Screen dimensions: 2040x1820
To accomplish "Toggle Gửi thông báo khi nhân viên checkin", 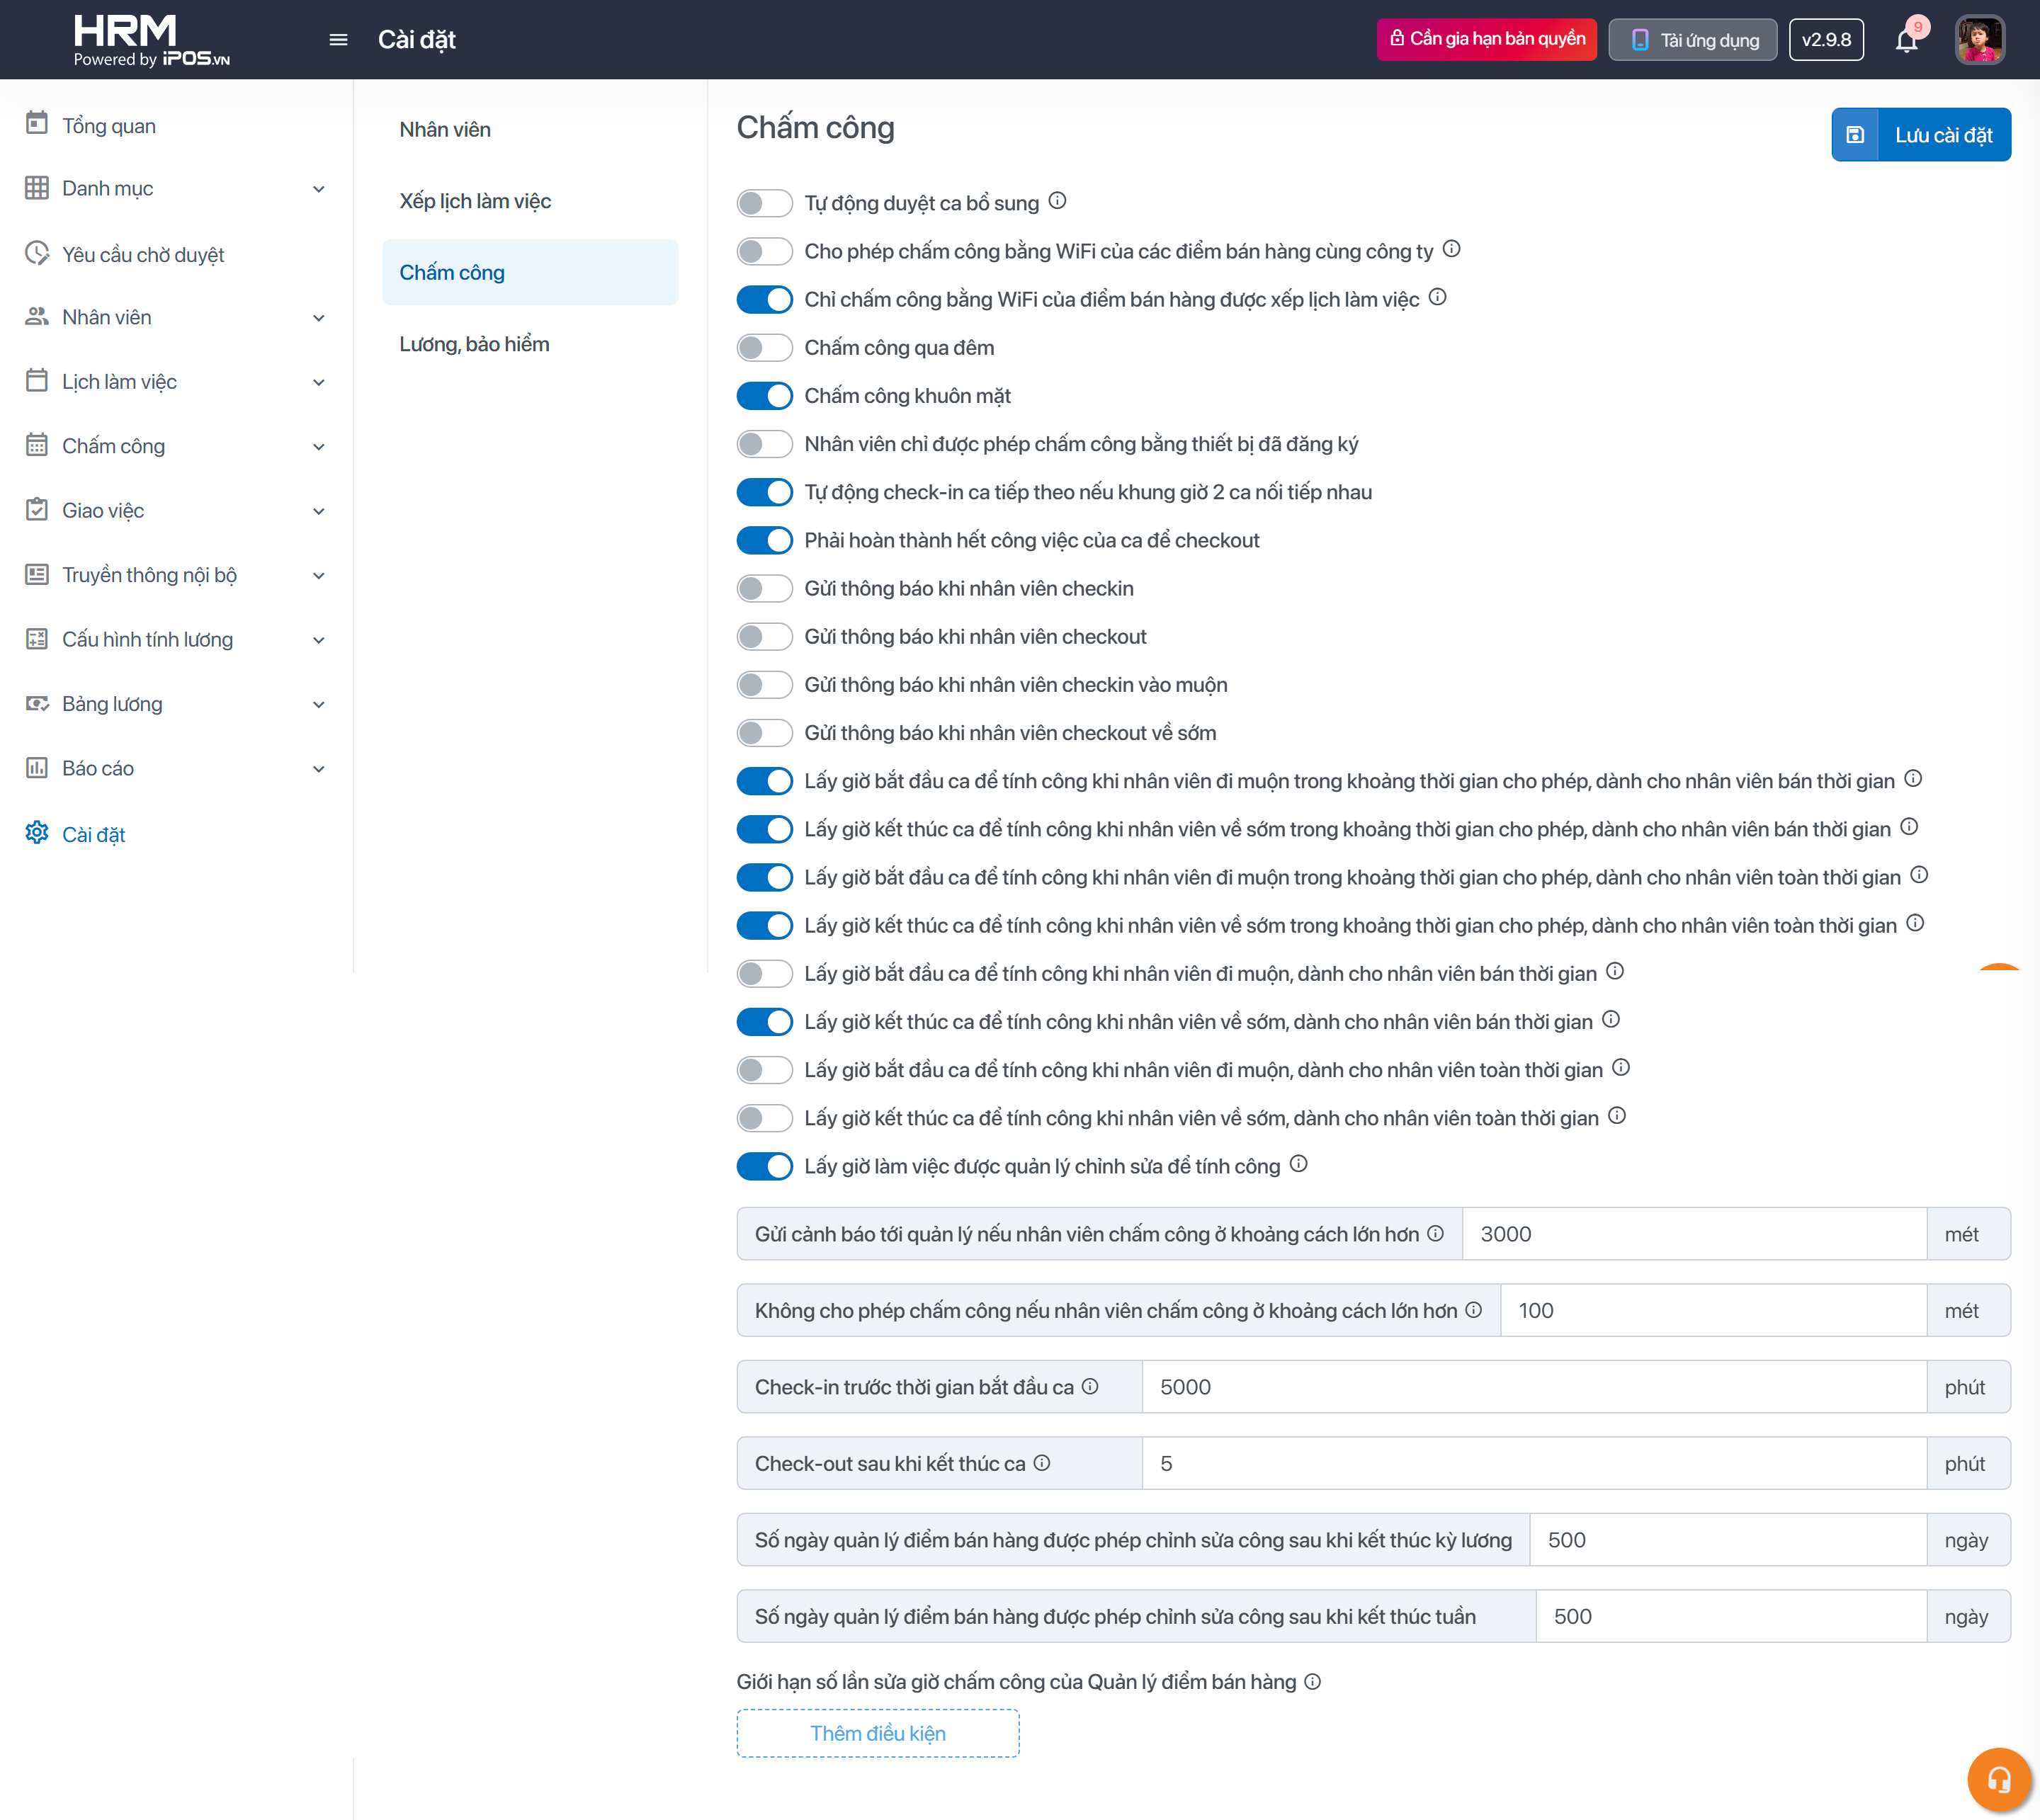I will pos(764,589).
